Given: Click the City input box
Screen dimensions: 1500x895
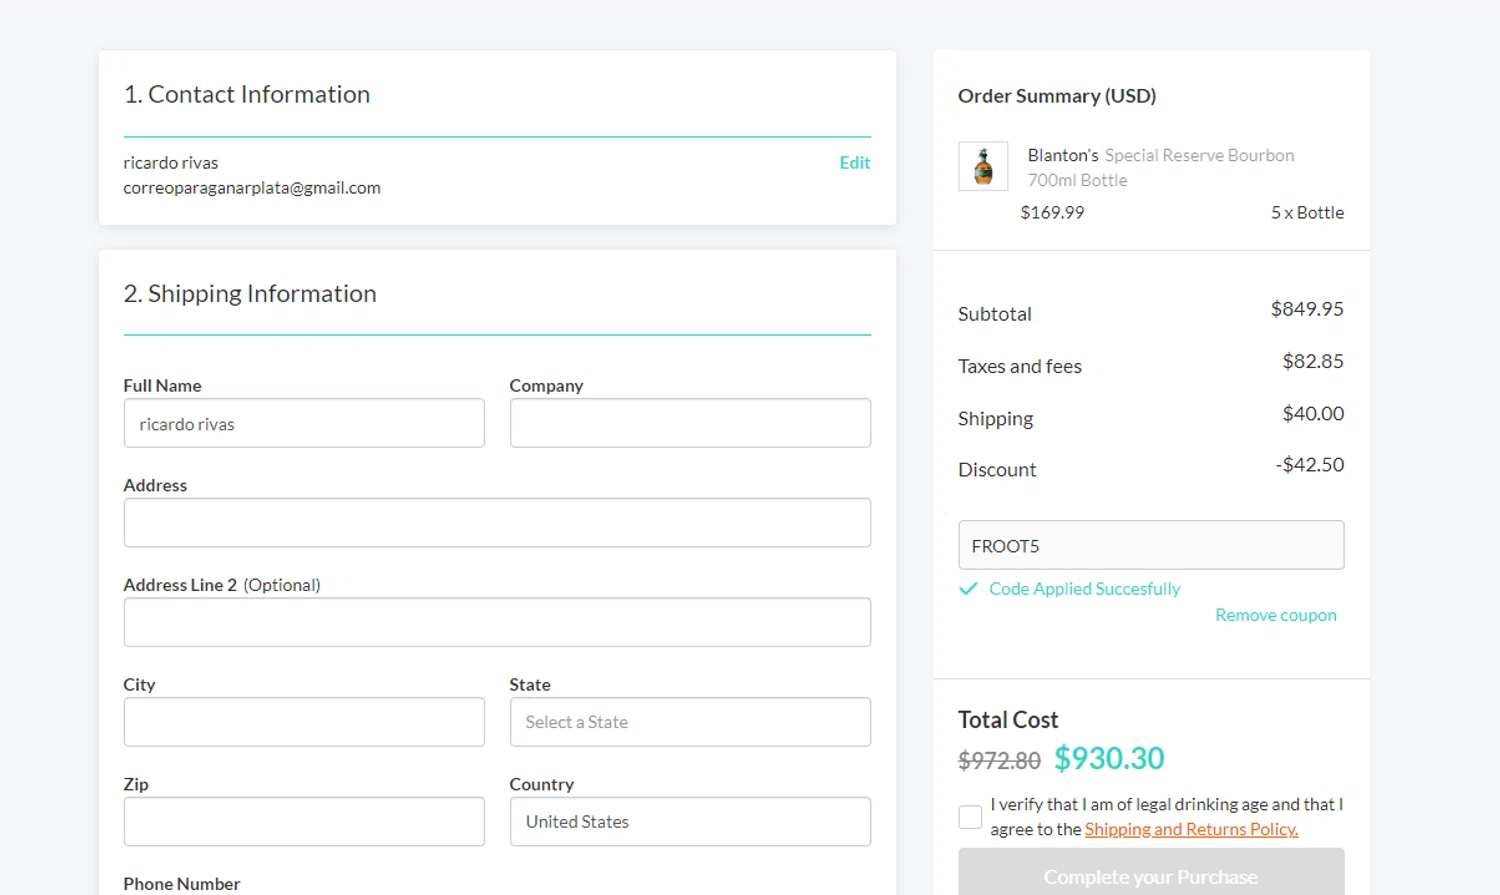Looking at the screenshot, I should point(304,722).
